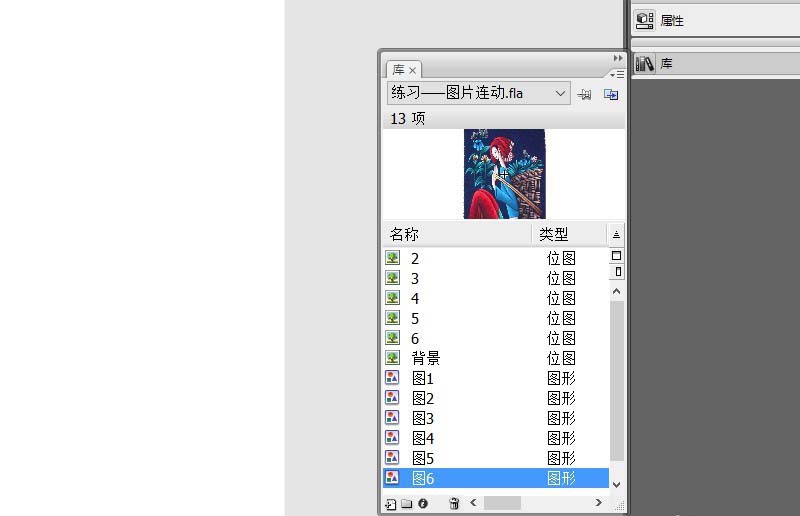Open a new library panel icon
The image size is (800, 516).
[611, 94]
